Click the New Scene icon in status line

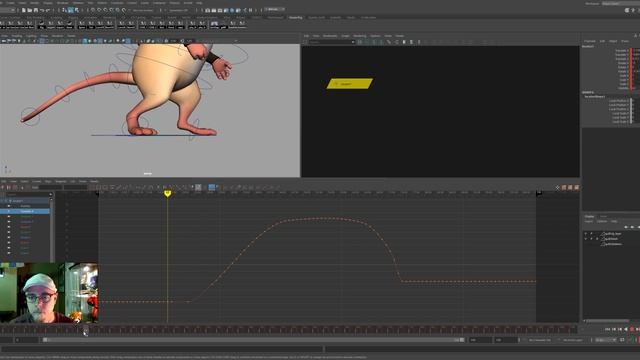tap(24, 10)
